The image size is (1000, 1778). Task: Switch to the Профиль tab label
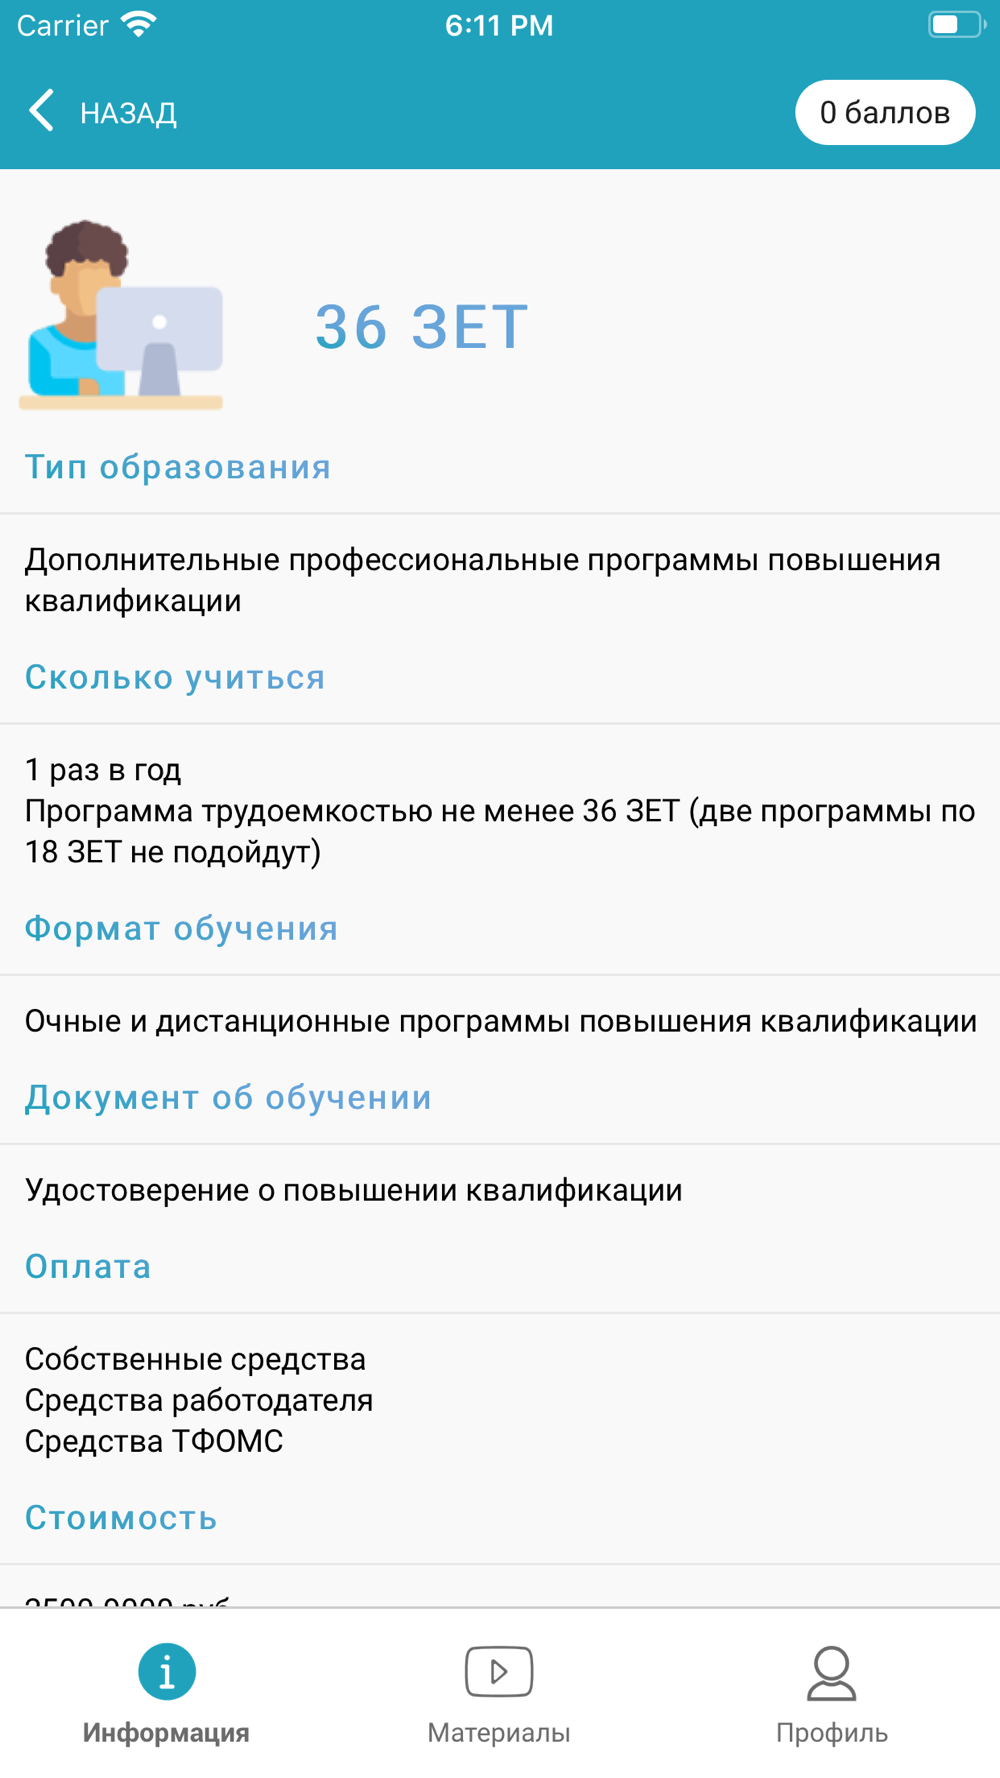pos(832,1733)
